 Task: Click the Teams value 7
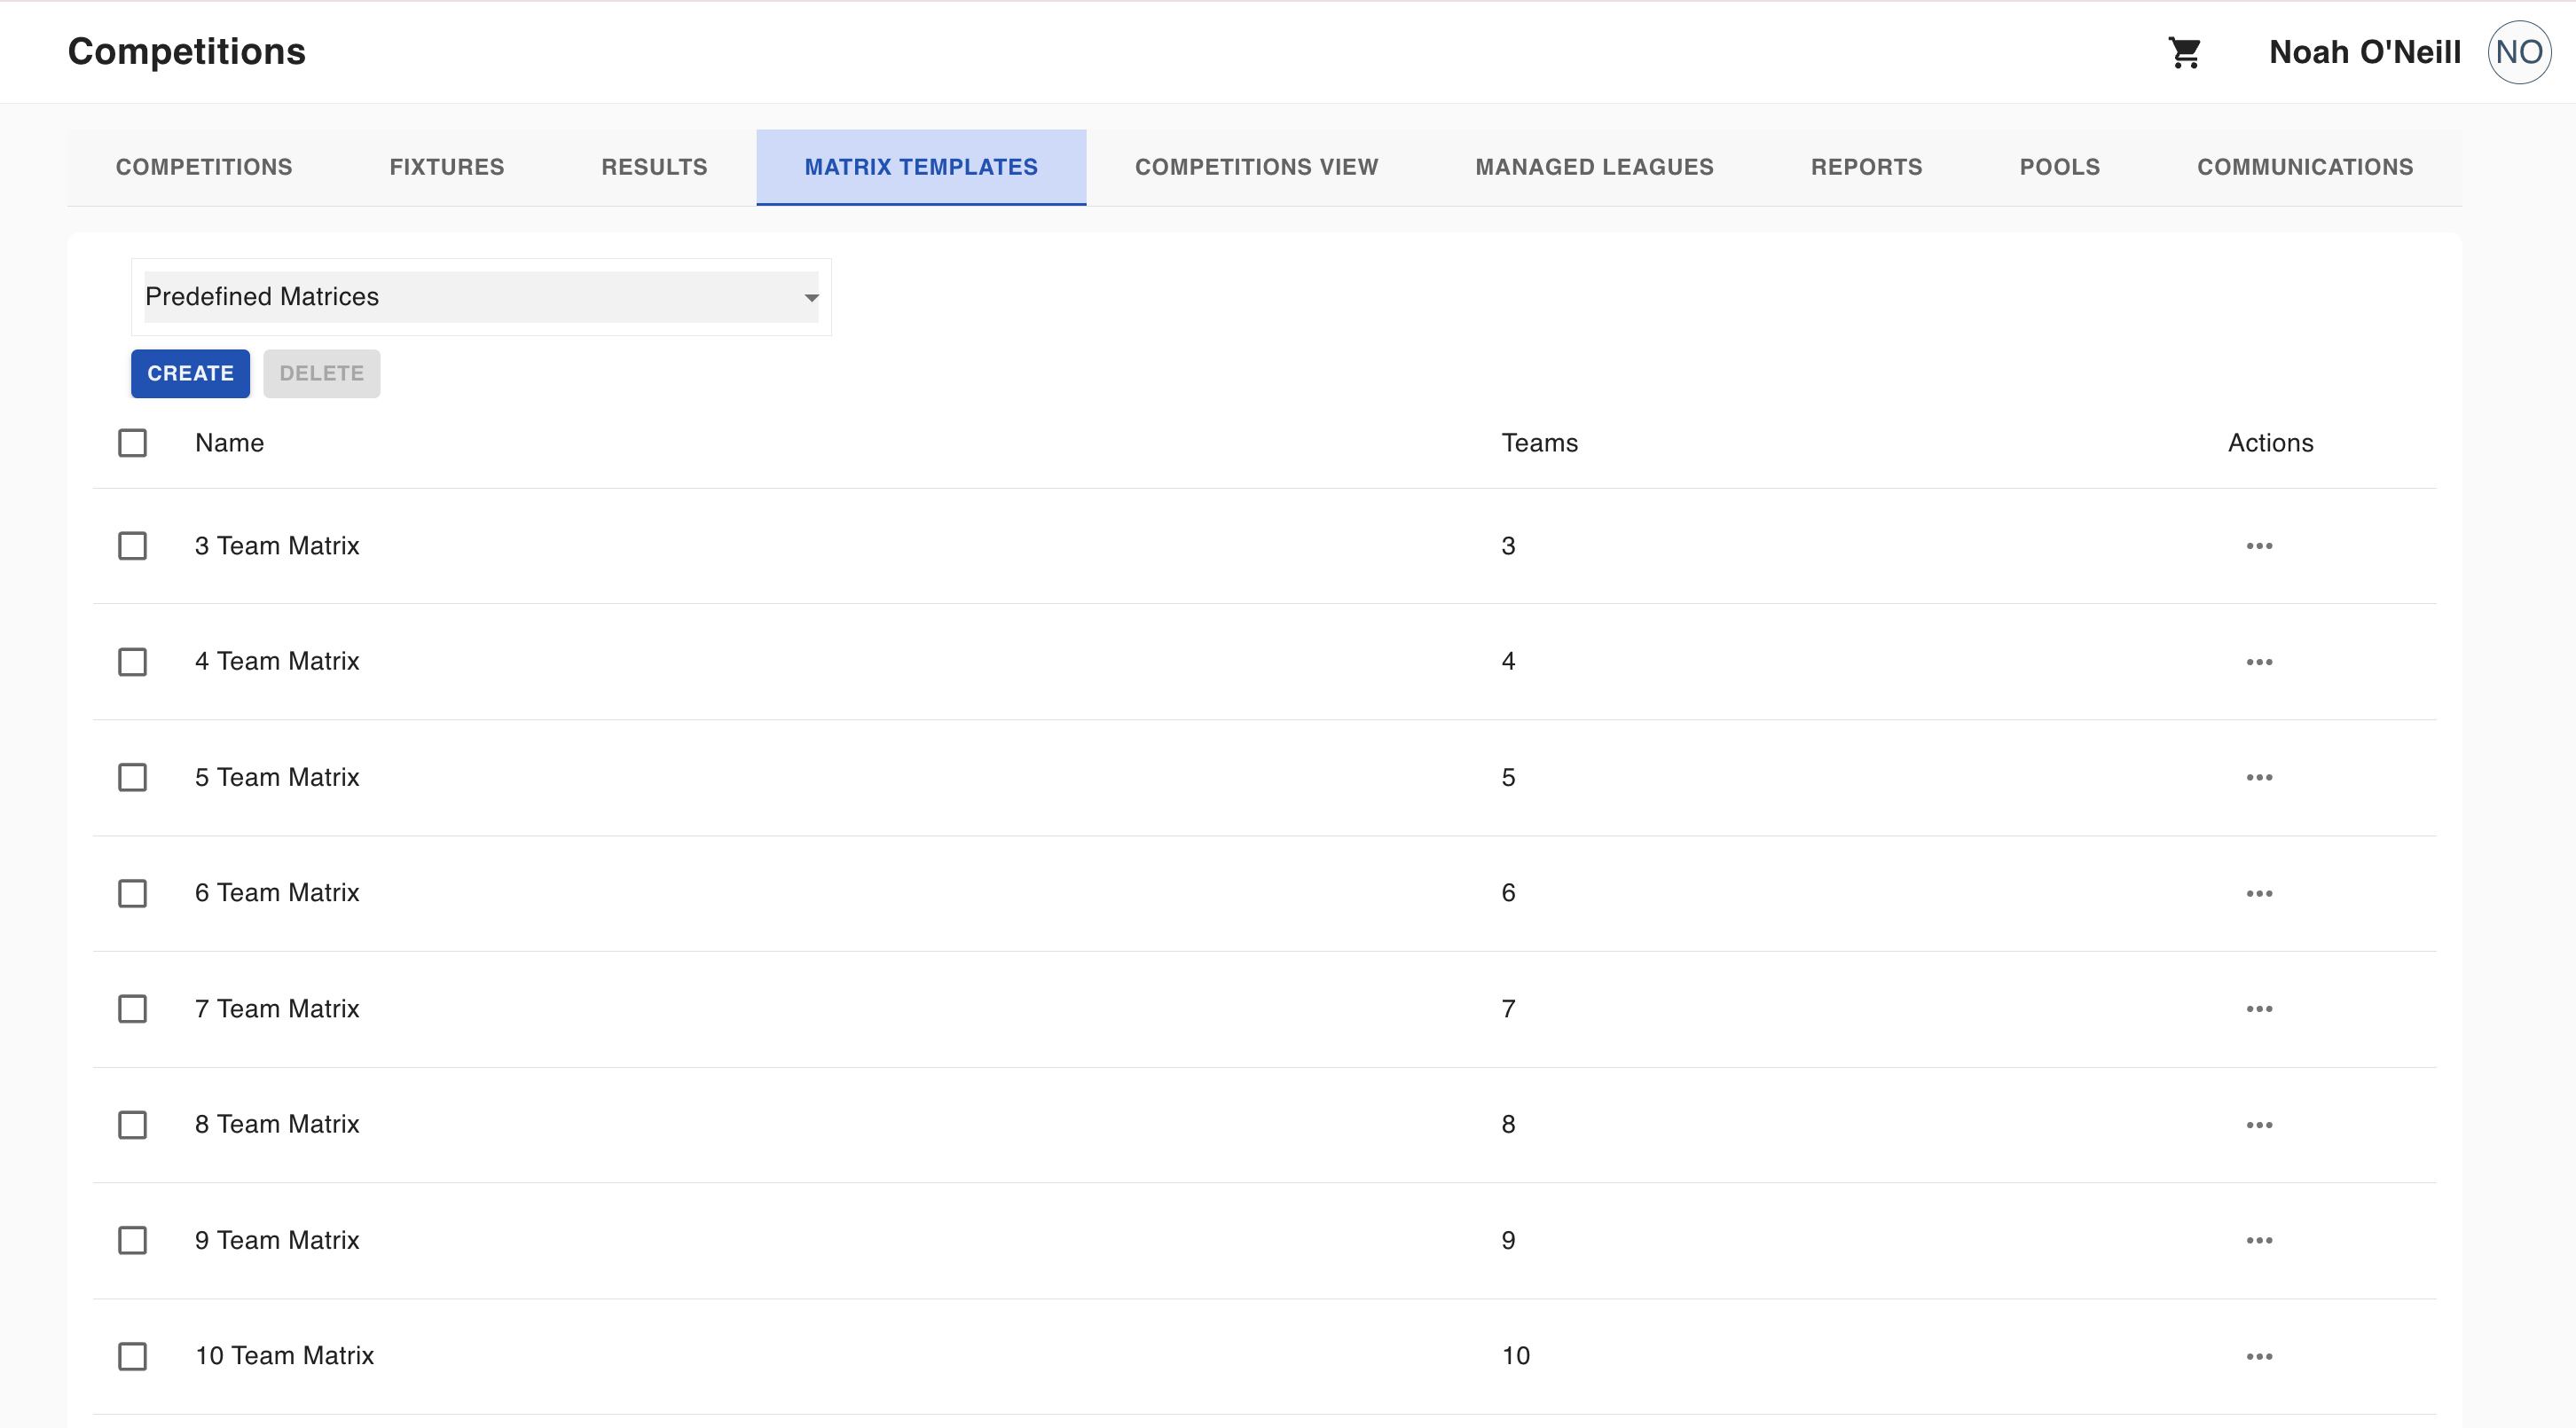pyautogui.click(x=1508, y=1008)
